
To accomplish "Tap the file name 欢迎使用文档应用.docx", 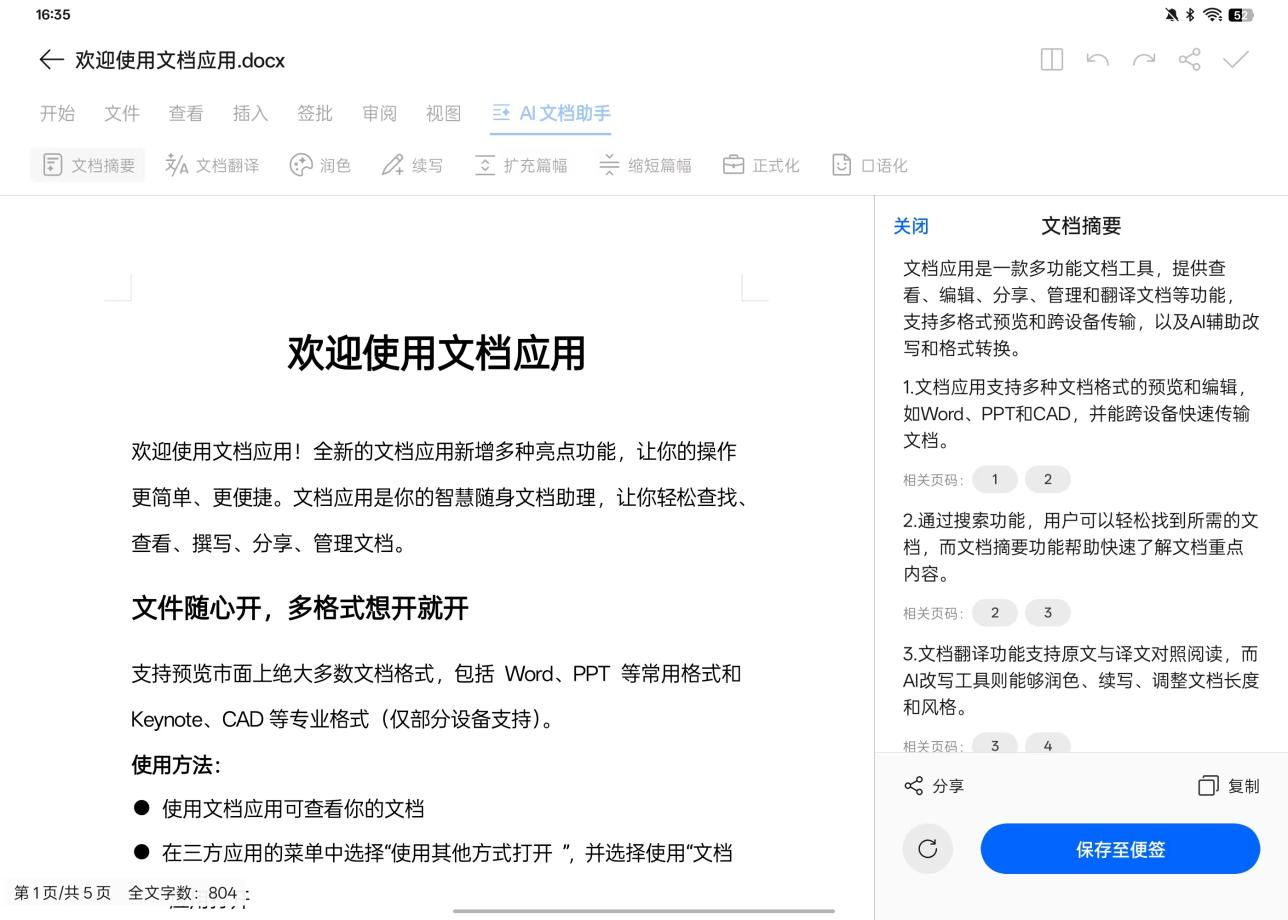I will (180, 60).
